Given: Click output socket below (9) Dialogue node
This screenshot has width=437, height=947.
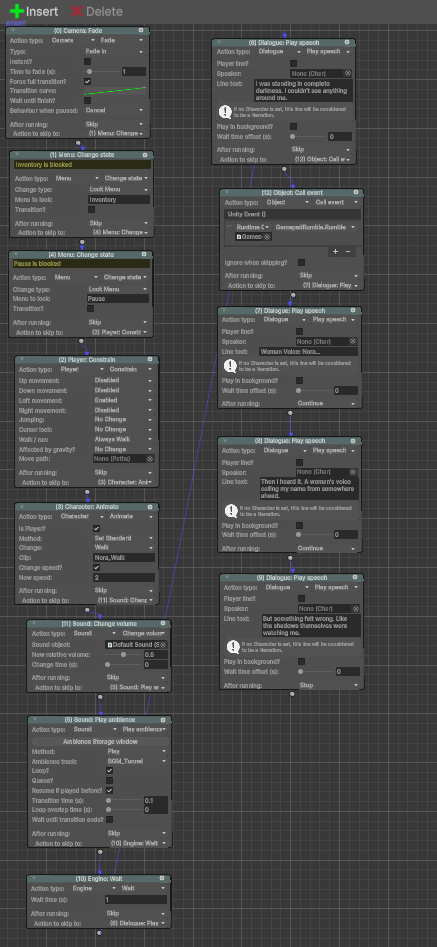Looking at the screenshot, I should (x=292, y=694).
